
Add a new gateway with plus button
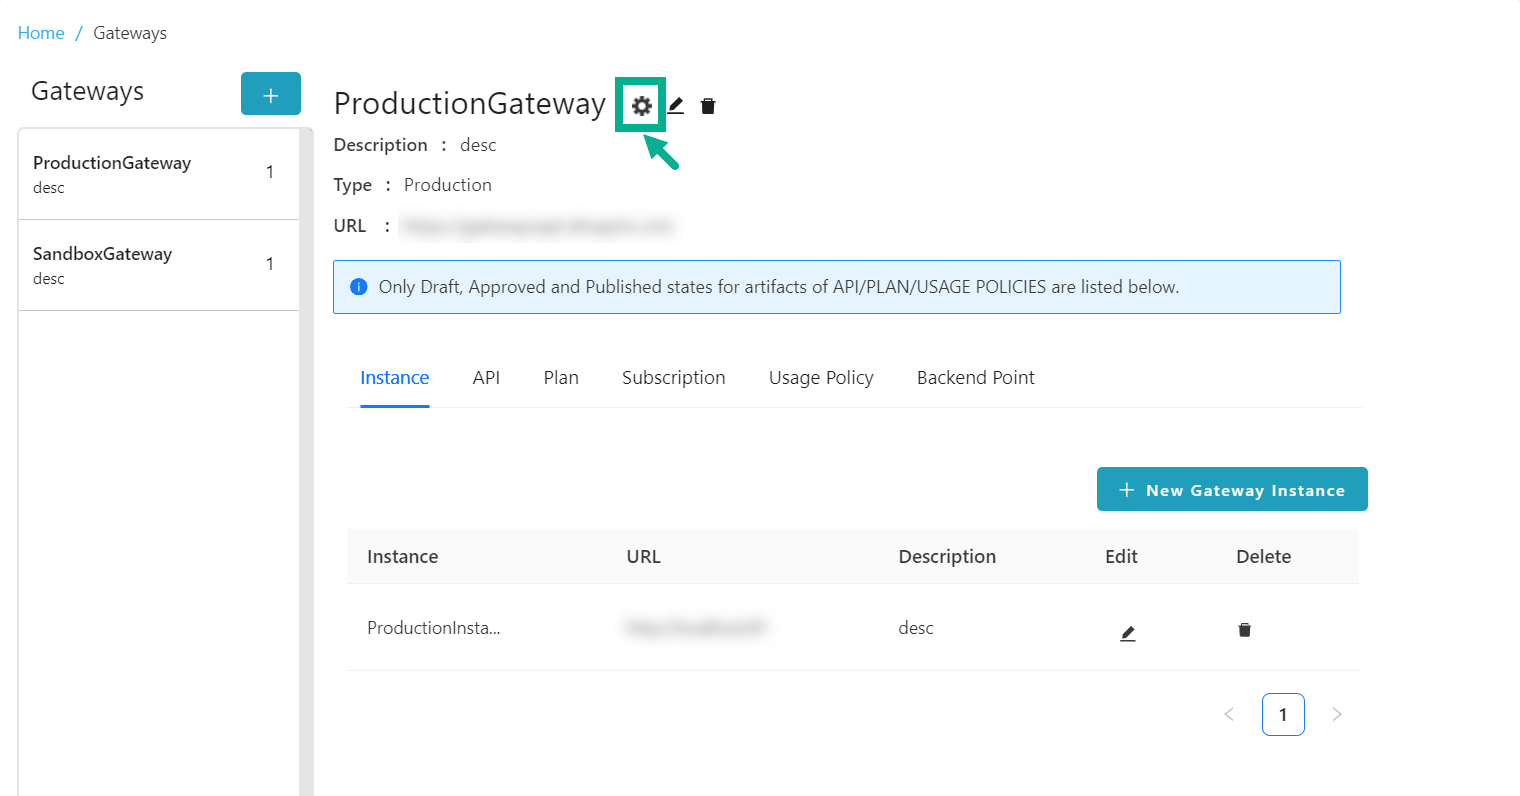point(270,94)
